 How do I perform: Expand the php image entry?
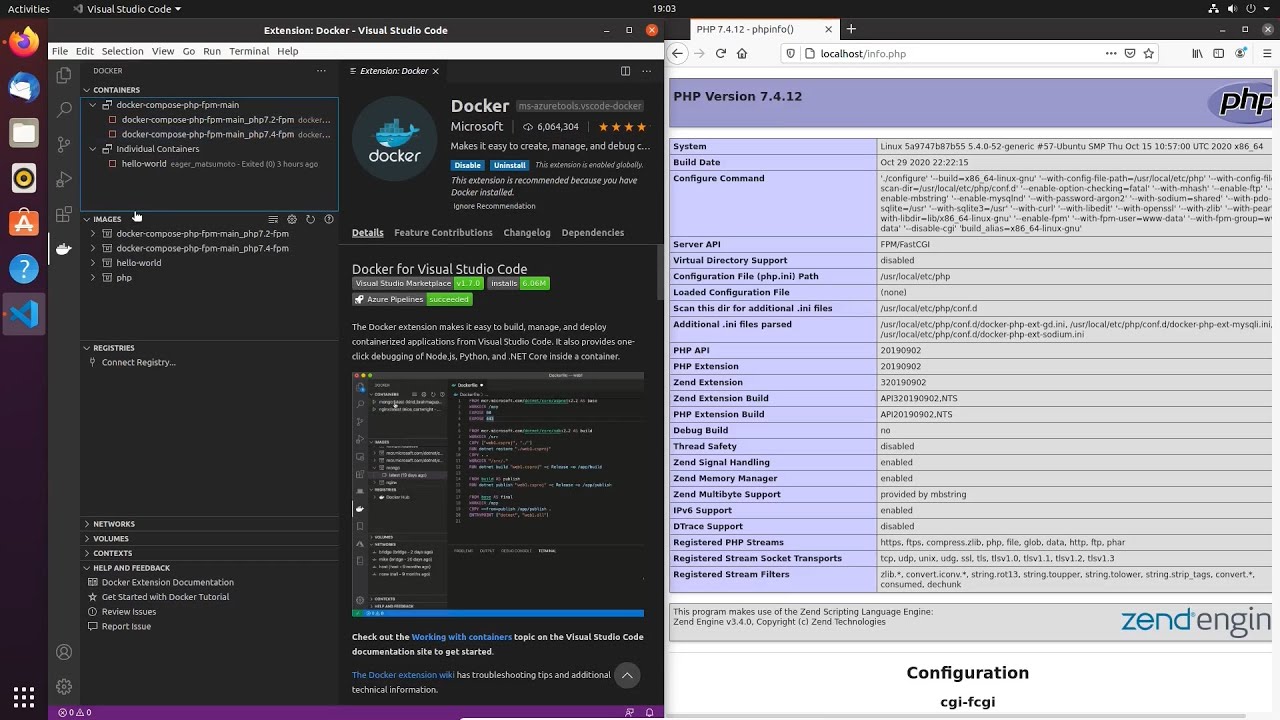[93, 278]
